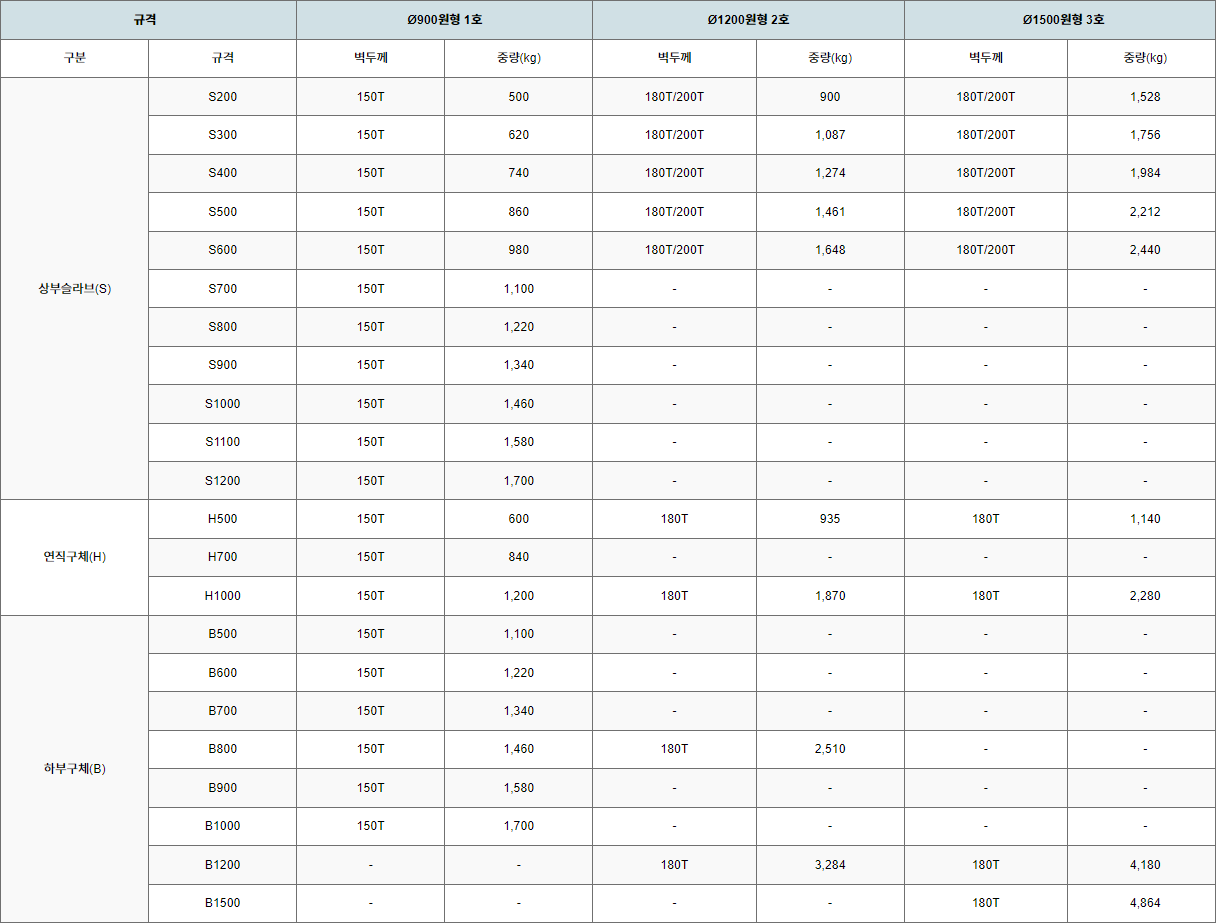
Task: Click the 2,510 weight value for B800
Action: coord(830,749)
